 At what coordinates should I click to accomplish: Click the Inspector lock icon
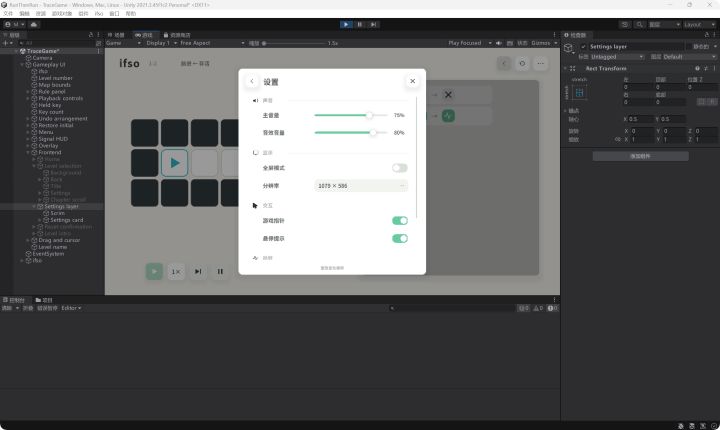click(x=707, y=35)
